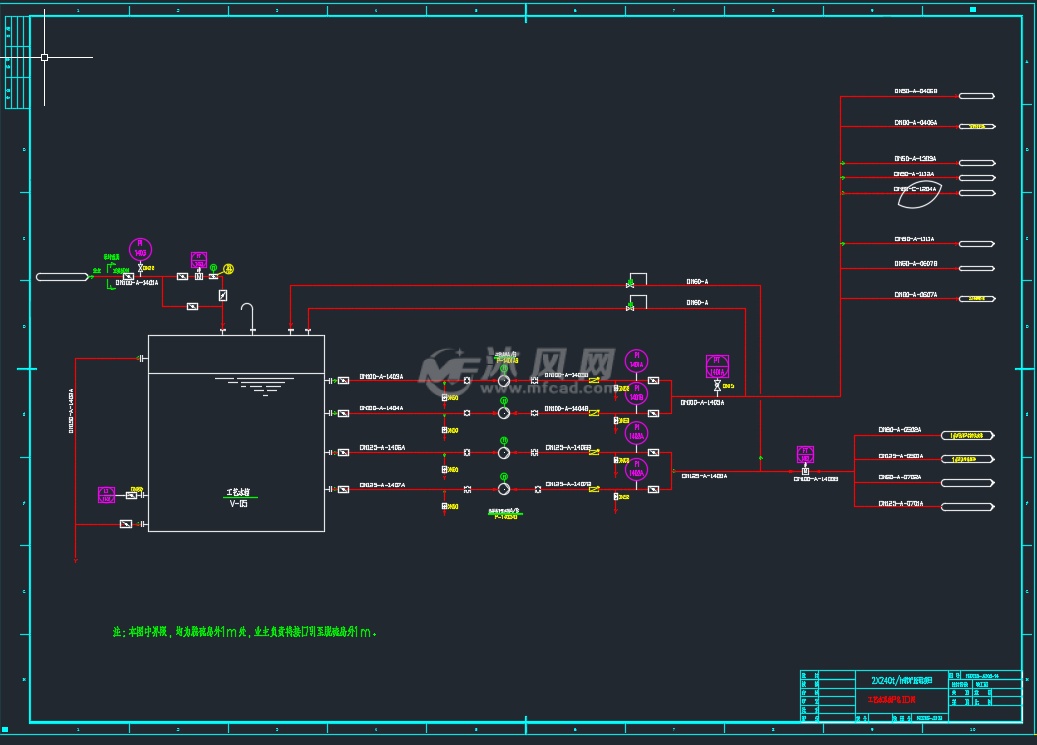Image resolution: width=1037 pixels, height=745 pixels.
Task: Select the control valve on lower DN80-A return line
Action: click(x=630, y=307)
